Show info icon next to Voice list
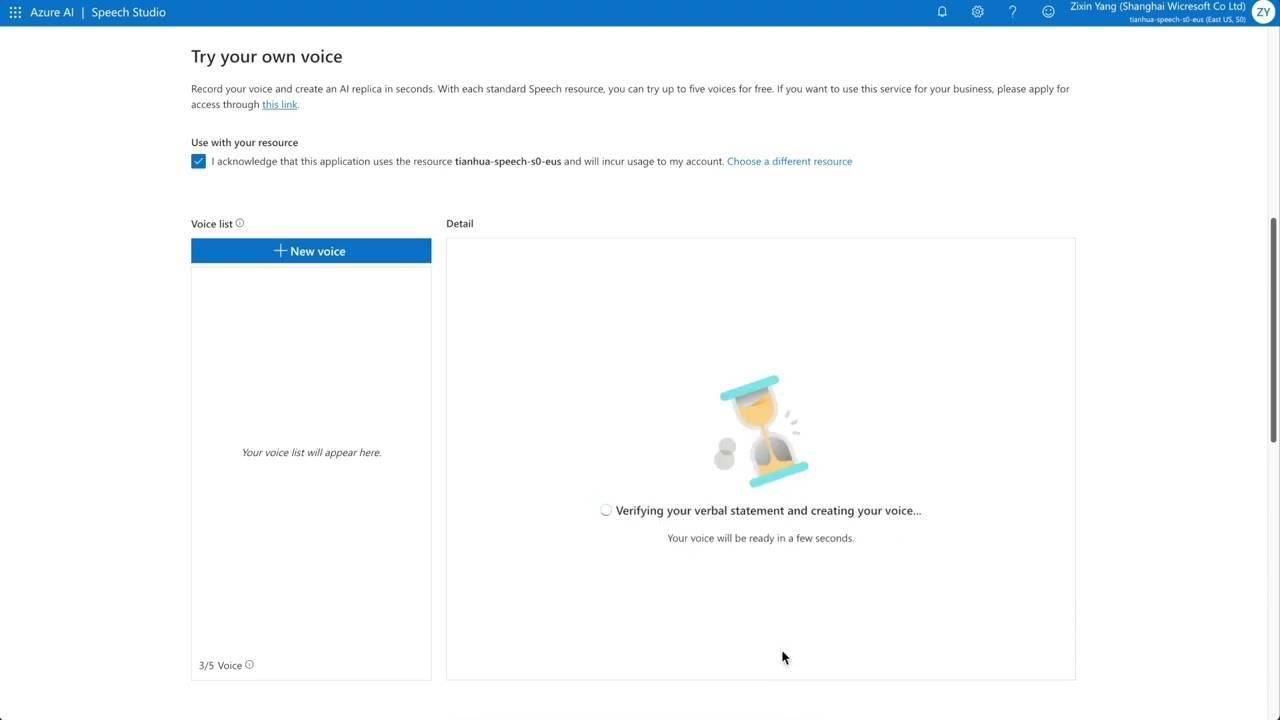Screen dimensions: 1280x720 (240, 223)
